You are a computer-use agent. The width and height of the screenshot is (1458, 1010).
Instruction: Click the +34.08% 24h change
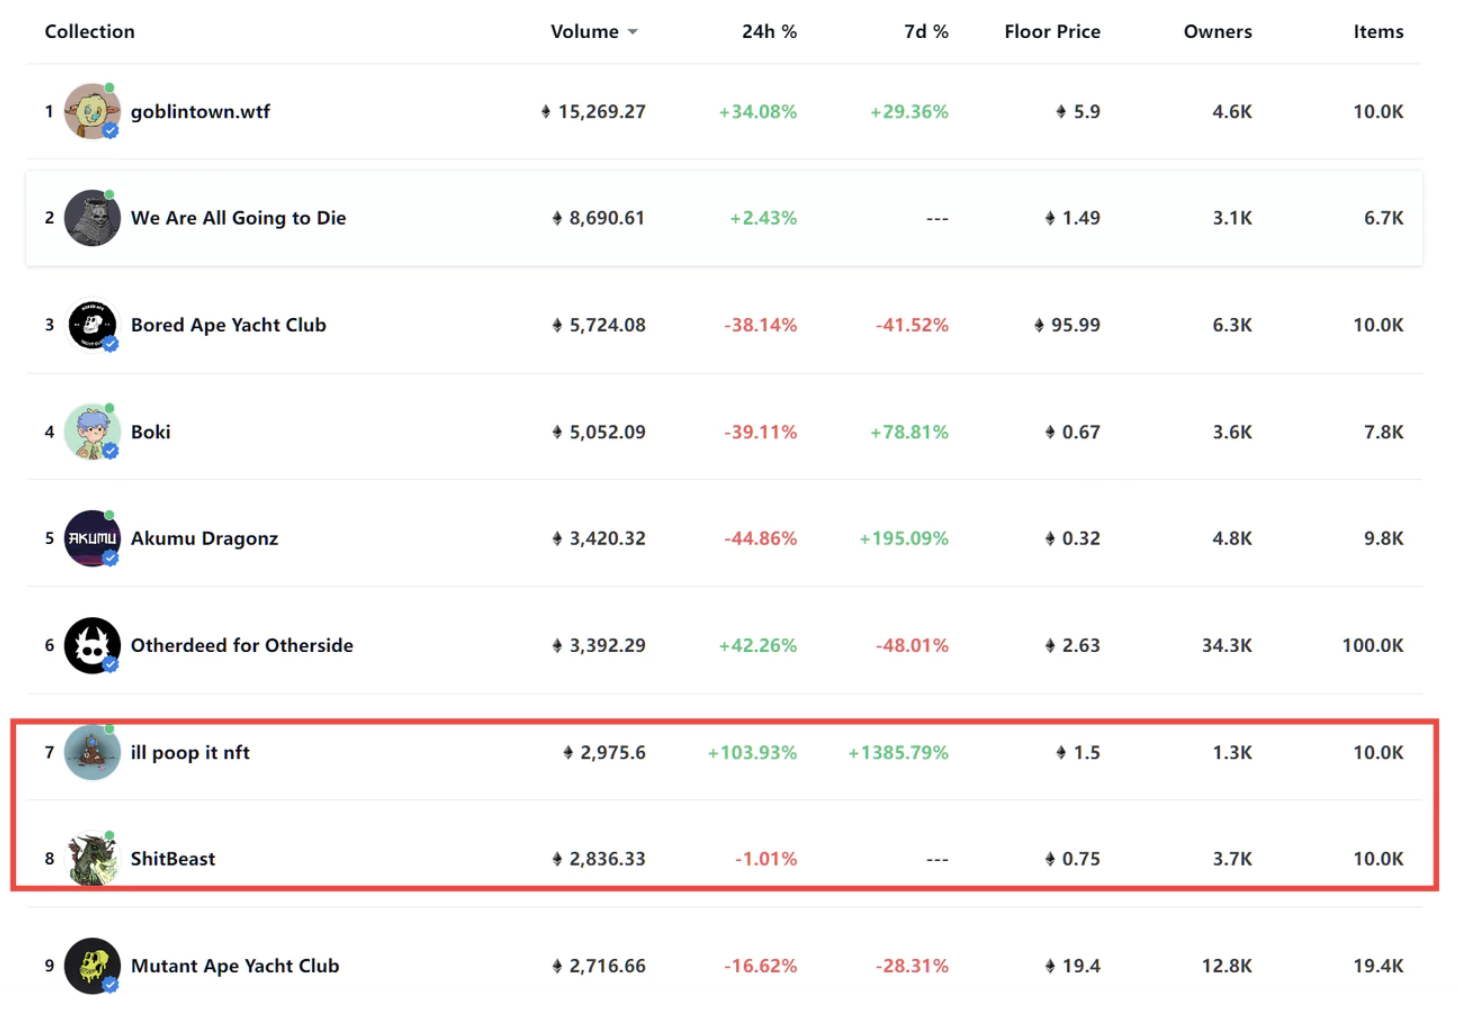pos(758,112)
